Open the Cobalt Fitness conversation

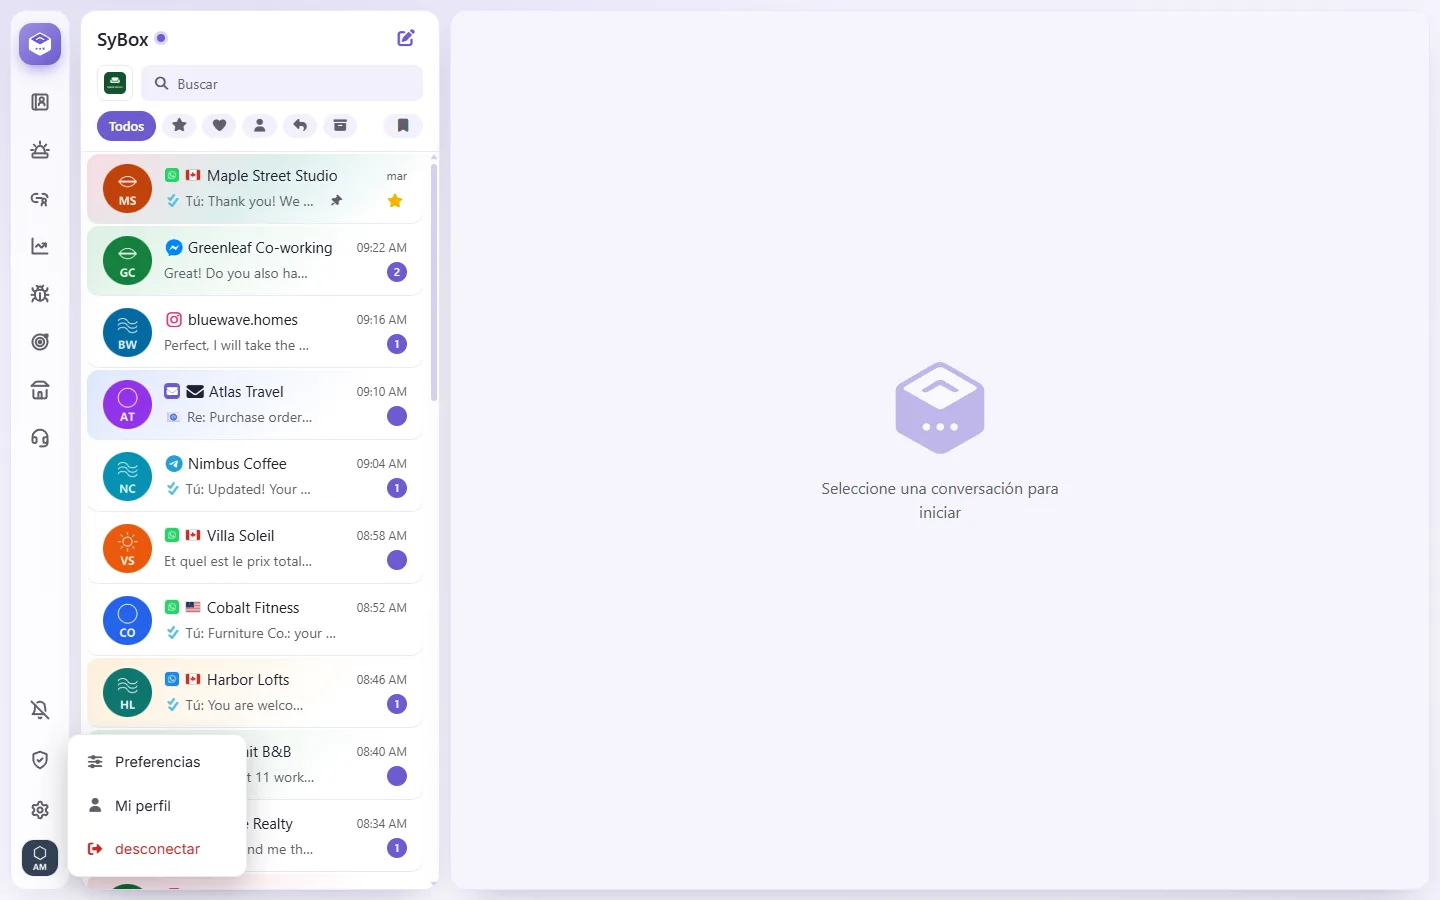pyautogui.click(x=255, y=620)
